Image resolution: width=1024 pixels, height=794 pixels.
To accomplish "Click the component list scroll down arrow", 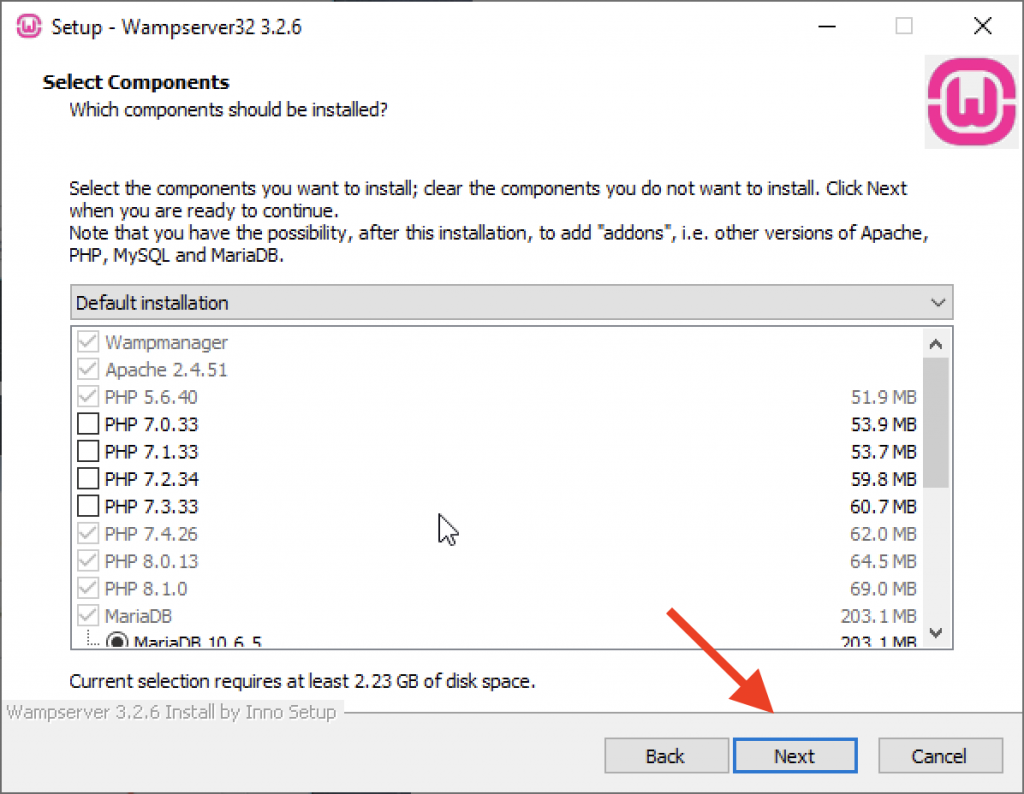I will pos(936,633).
